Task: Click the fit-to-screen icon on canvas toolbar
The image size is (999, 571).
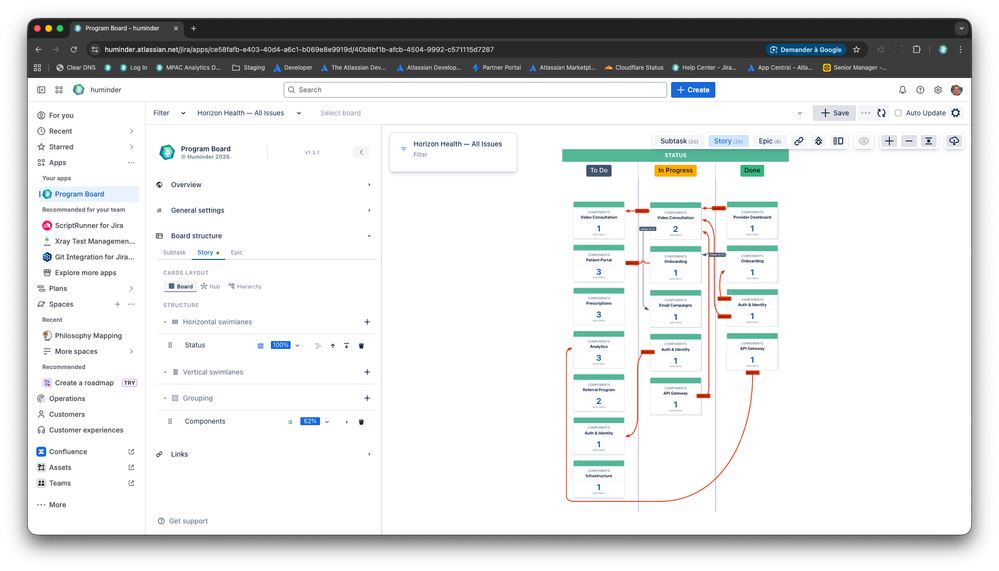Action: pos(929,141)
